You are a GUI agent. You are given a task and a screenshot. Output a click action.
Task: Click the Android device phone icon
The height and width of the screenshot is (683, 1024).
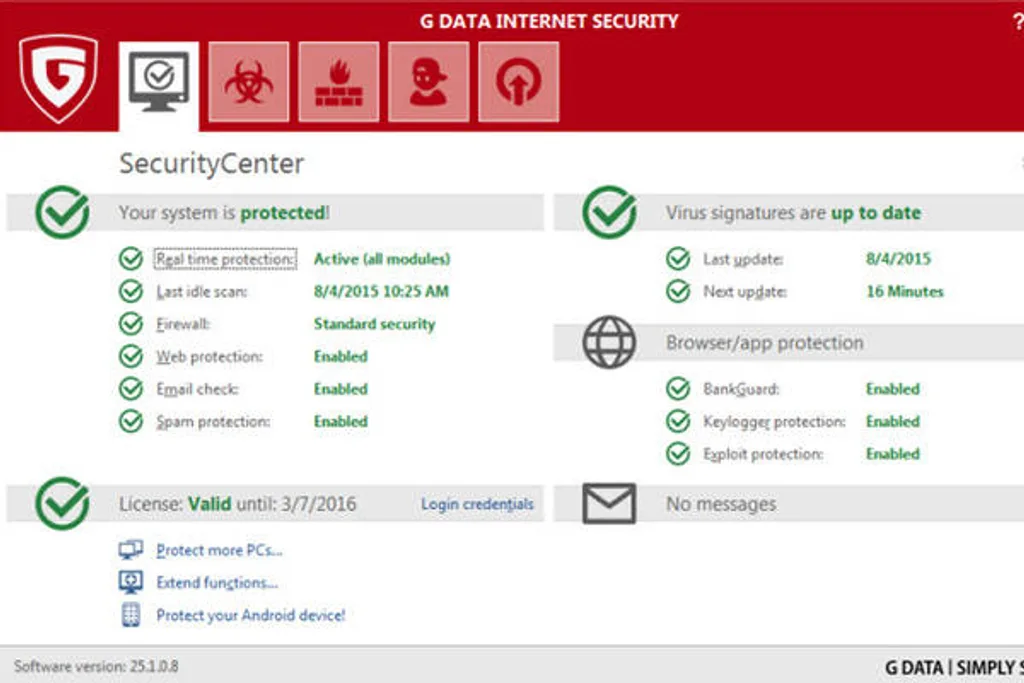[131, 614]
